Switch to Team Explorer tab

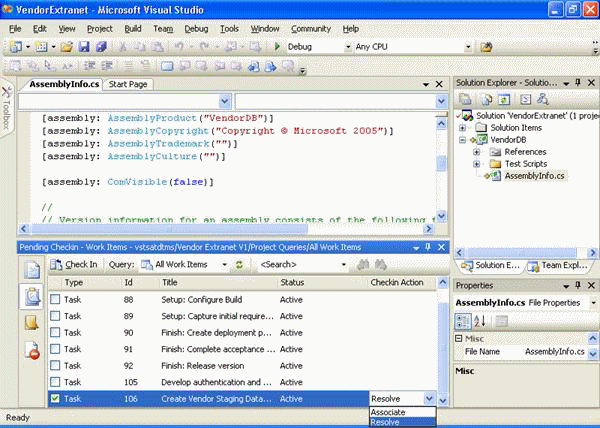point(559,266)
